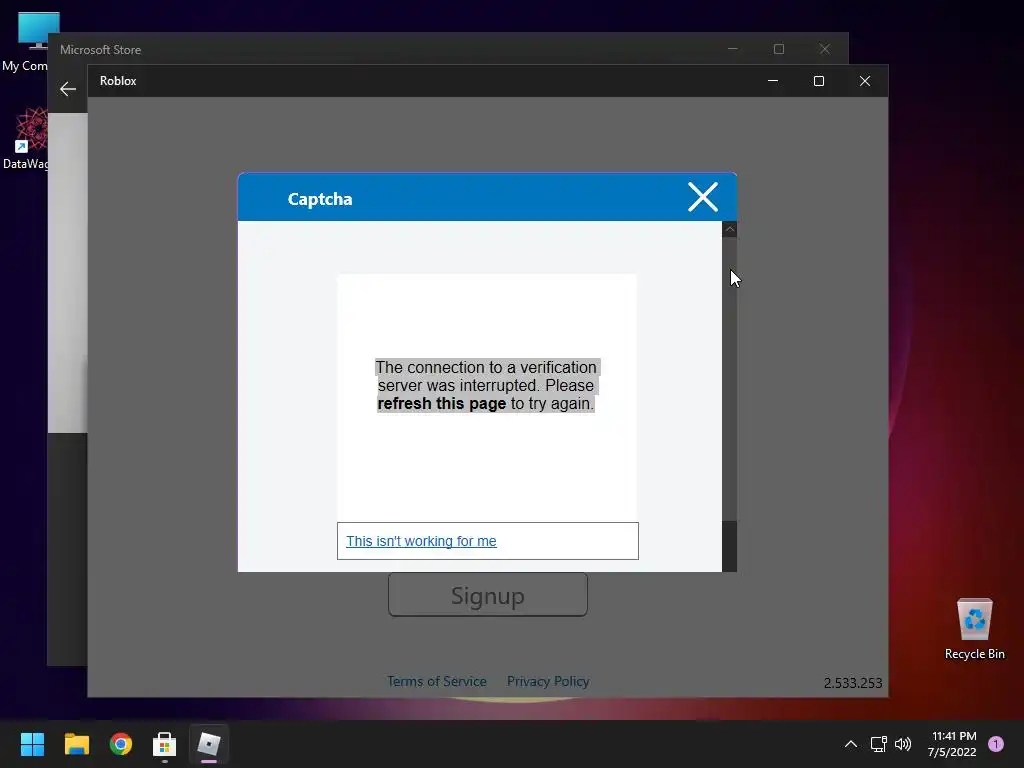Close the Microsoft Store window
The image size is (1024, 768).
824,49
